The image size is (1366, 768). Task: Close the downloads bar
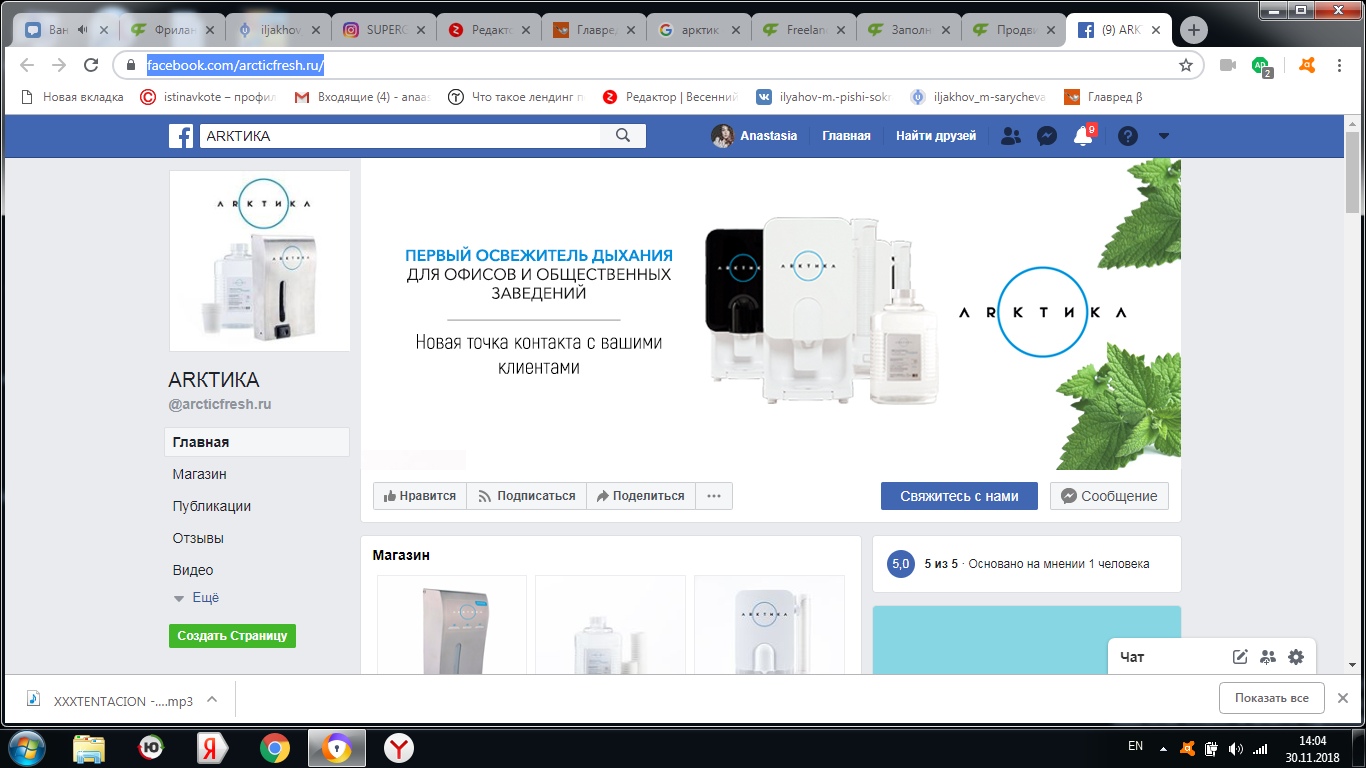tap(1343, 698)
